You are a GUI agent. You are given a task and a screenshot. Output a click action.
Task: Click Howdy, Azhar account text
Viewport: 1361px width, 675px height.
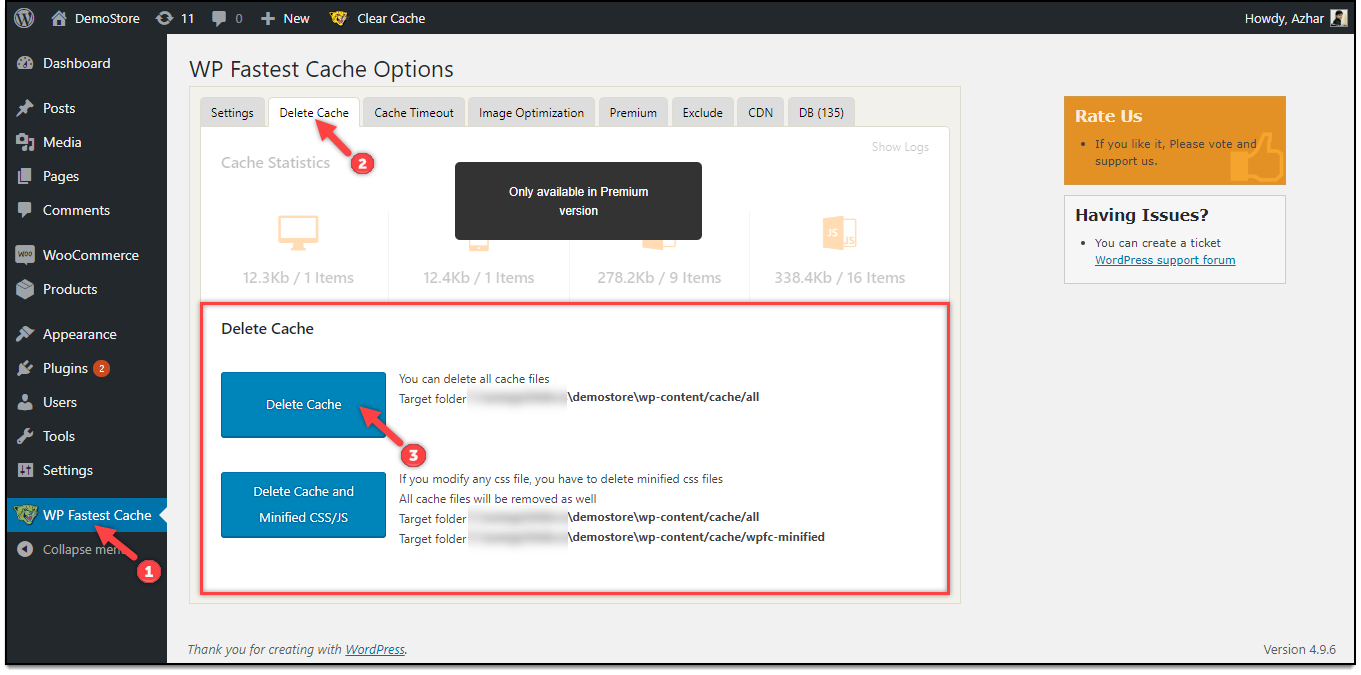click(1284, 18)
